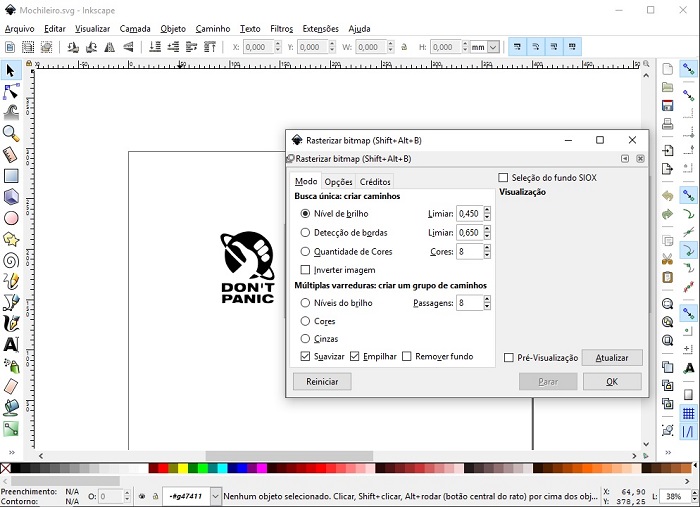Select the Rectangle tool

point(11,175)
